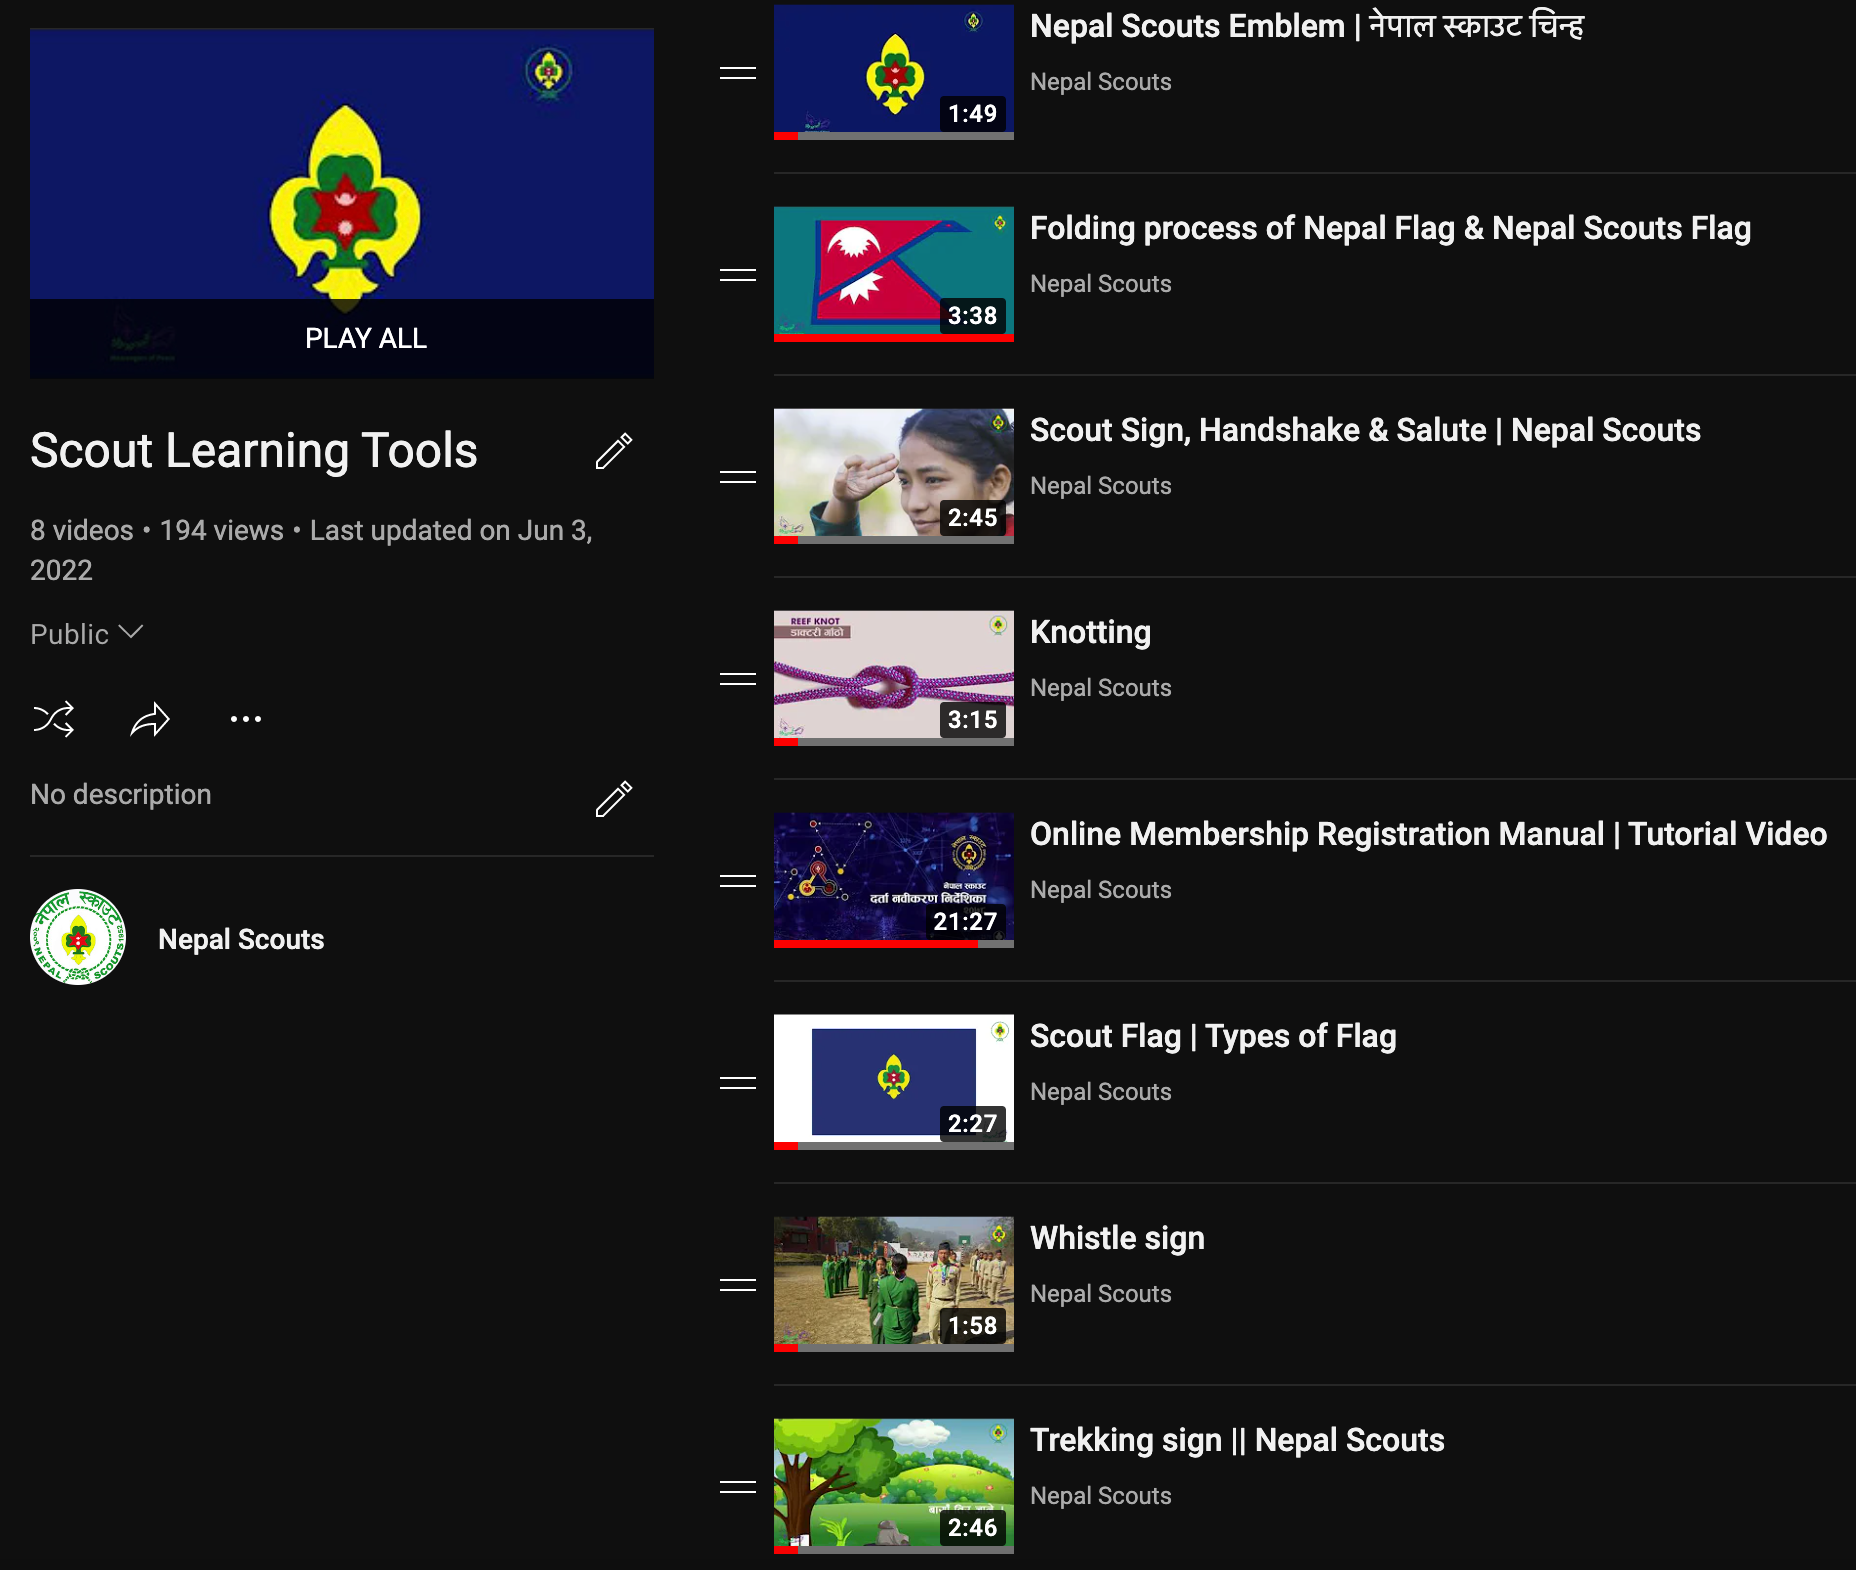
Task: Share the playlist using the arrow icon
Action: coord(150,719)
